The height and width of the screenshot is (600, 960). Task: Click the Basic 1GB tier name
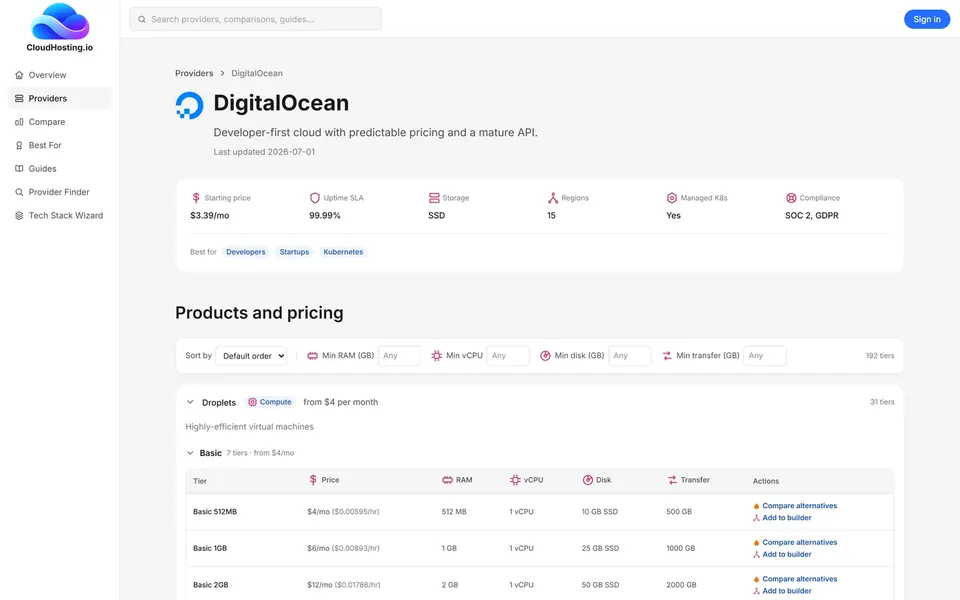coord(210,549)
